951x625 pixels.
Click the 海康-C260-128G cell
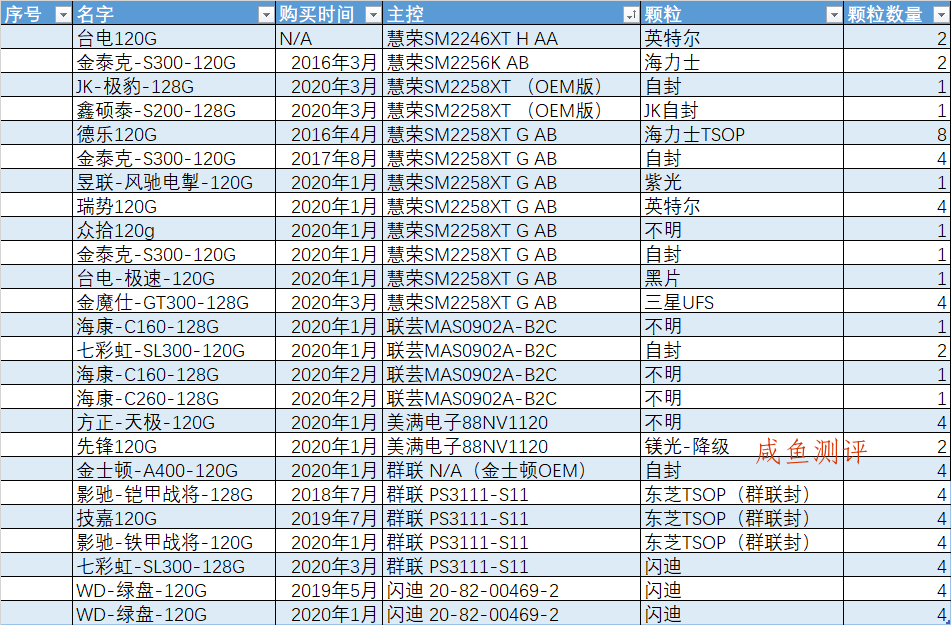click(174, 398)
